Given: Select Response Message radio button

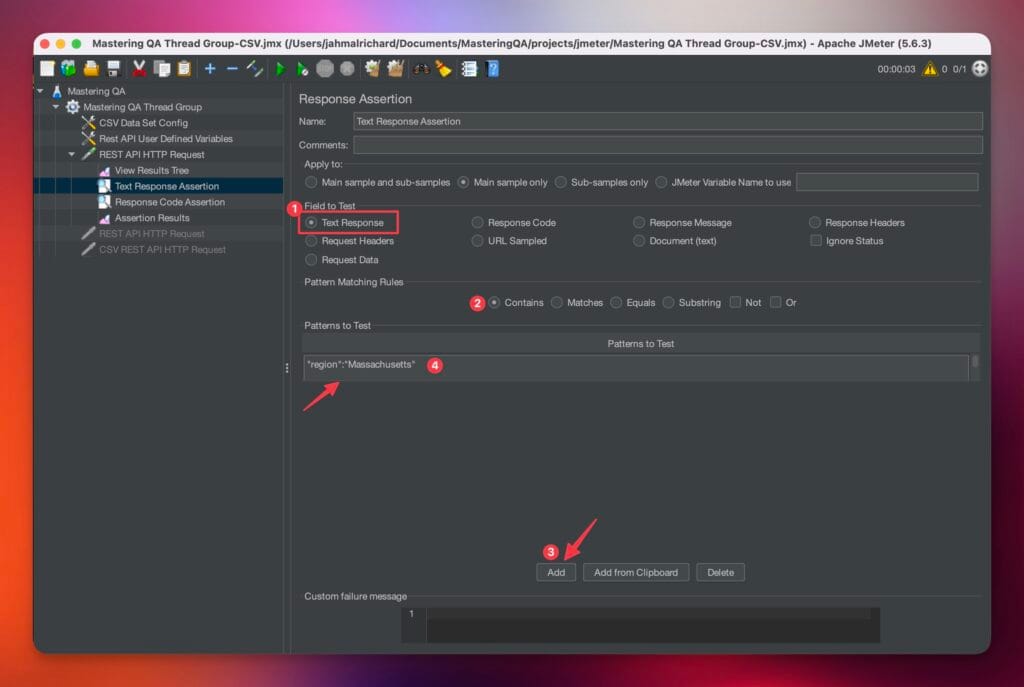Looking at the screenshot, I should (639, 223).
